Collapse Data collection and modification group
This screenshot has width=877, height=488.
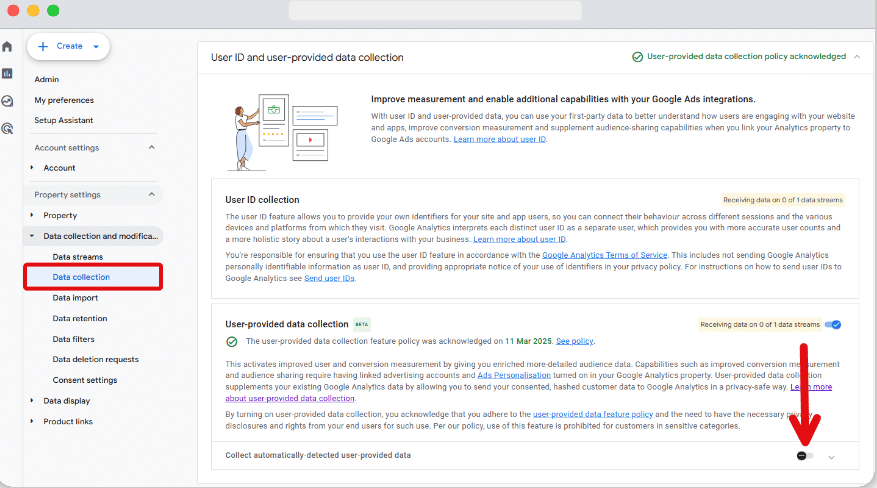click(x=32, y=236)
